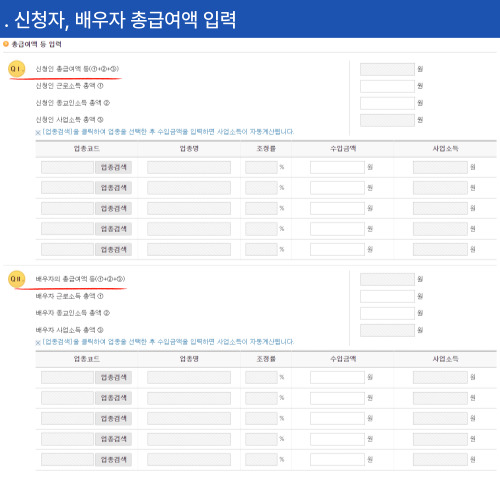Viewport: 500px width, 500px height.
Task: Click 업종검색 in applicant table's fourth row
Action: click(x=113, y=229)
